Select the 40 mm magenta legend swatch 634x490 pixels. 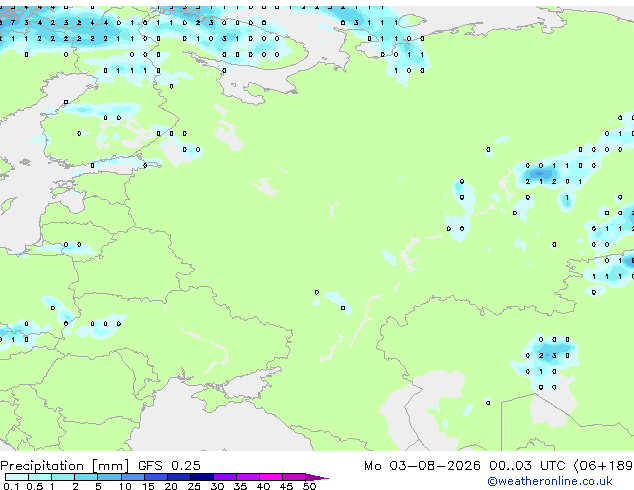click(x=271, y=477)
